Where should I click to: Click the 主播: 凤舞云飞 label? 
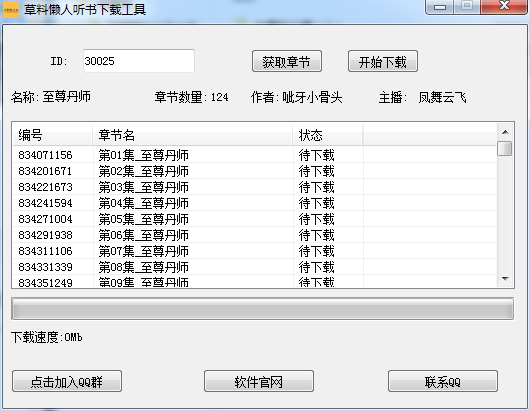tap(423, 97)
